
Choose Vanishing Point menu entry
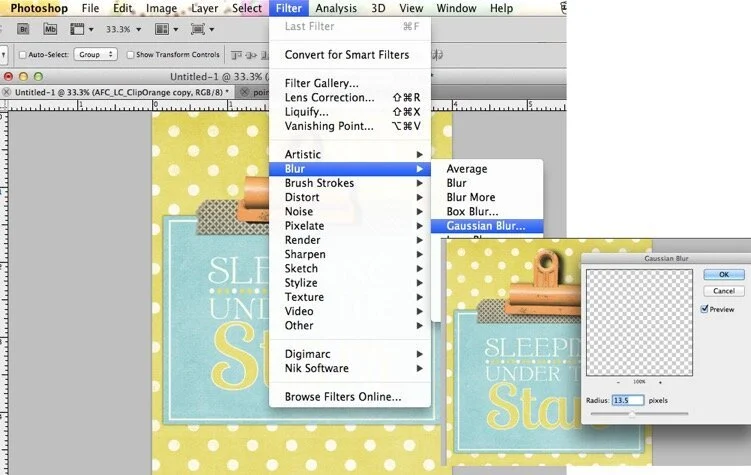point(350,126)
